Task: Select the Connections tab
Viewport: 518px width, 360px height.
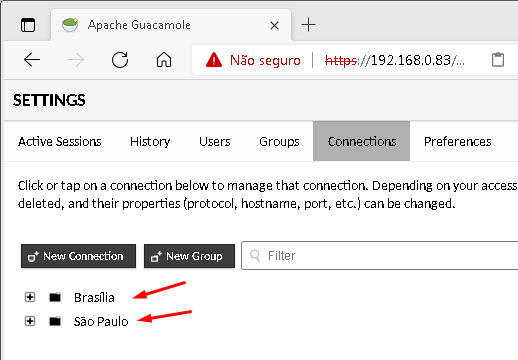Action: pyautogui.click(x=362, y=141)
